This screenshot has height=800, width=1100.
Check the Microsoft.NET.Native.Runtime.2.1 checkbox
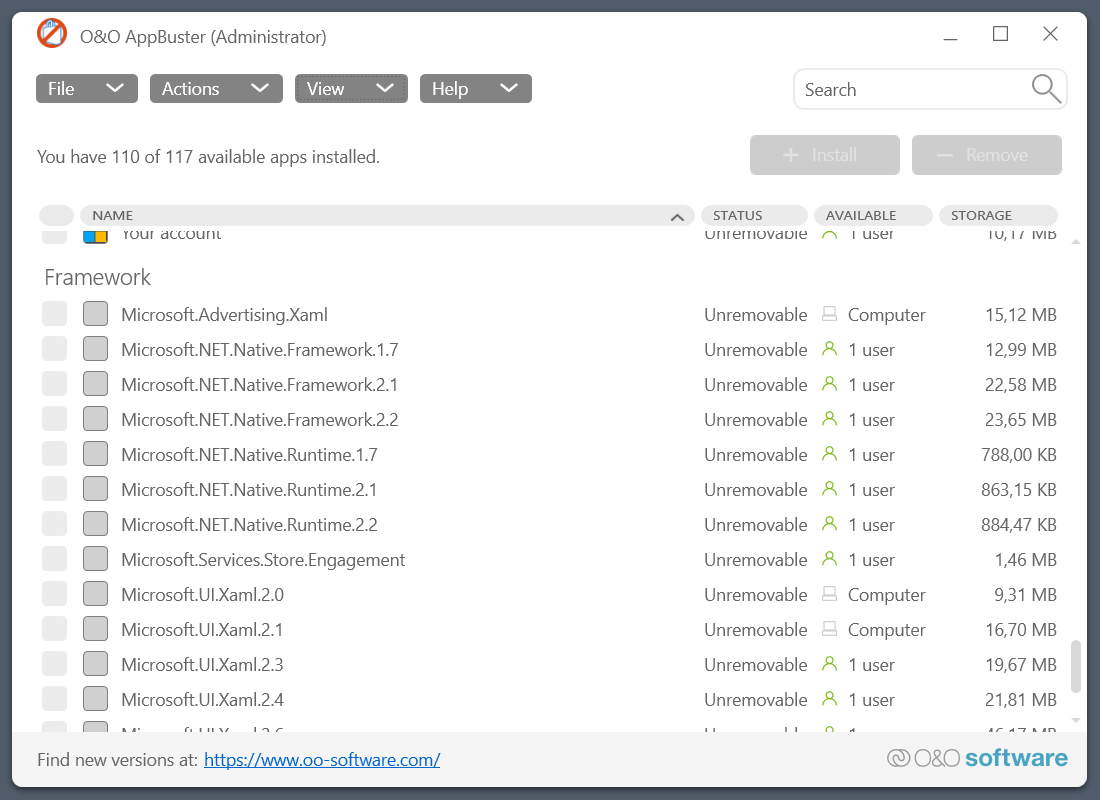55,489
